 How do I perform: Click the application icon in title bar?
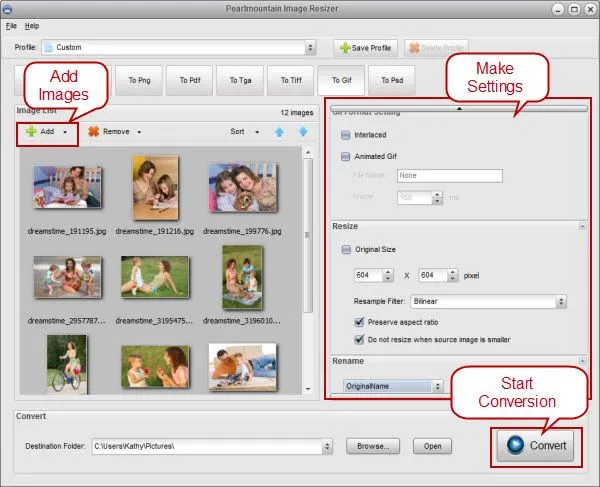(x=7, y=9)
